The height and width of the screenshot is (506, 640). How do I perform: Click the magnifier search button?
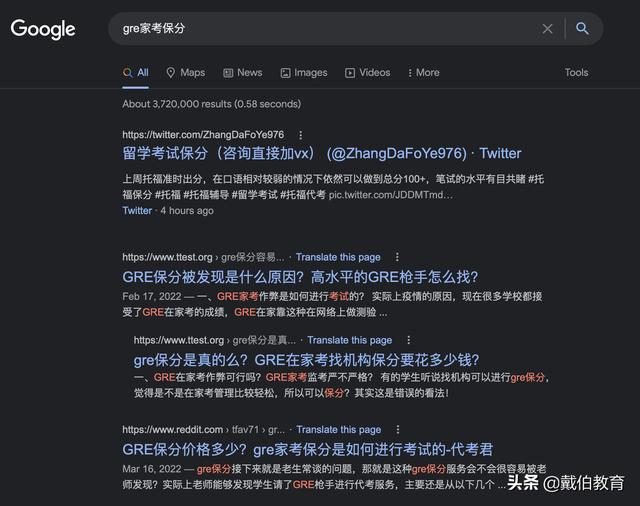click(582, 28)
